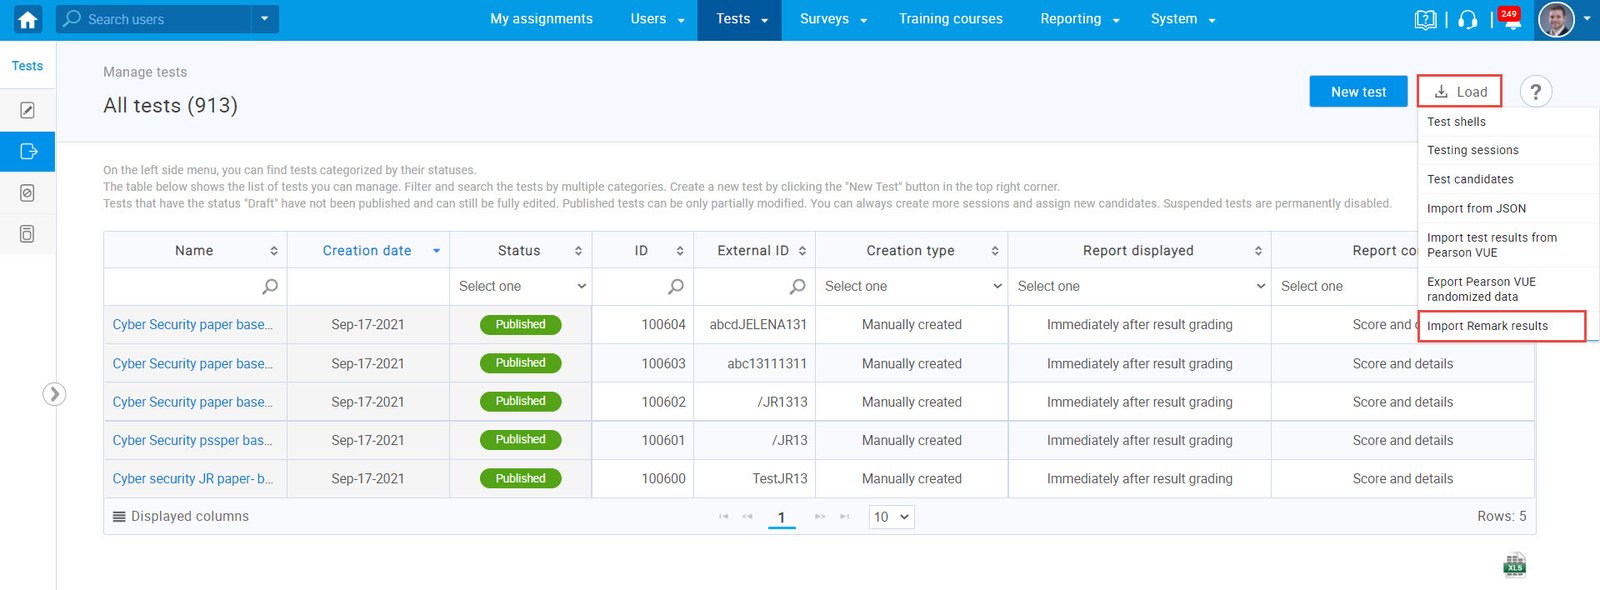Image resolution: width=1600 pixels, height=590 pixels.
Task: Click the book help guide icon
Action: 1425,19
